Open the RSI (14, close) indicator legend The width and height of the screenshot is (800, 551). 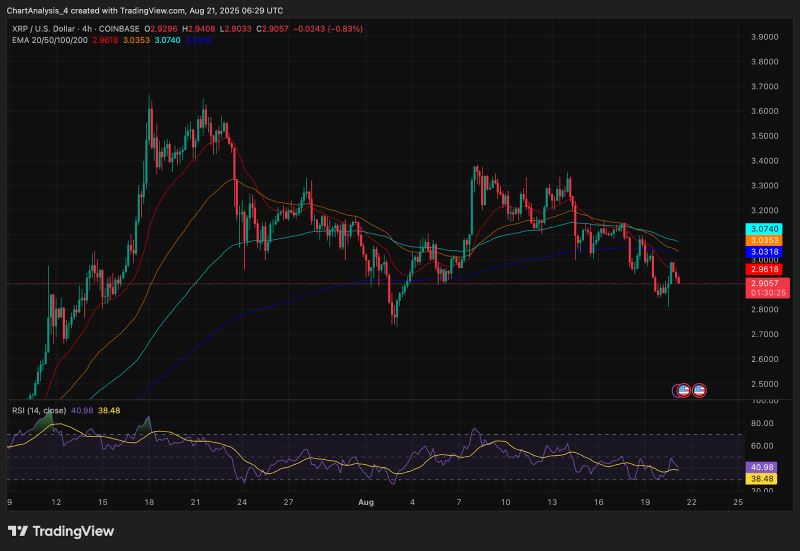coord(38,409)
